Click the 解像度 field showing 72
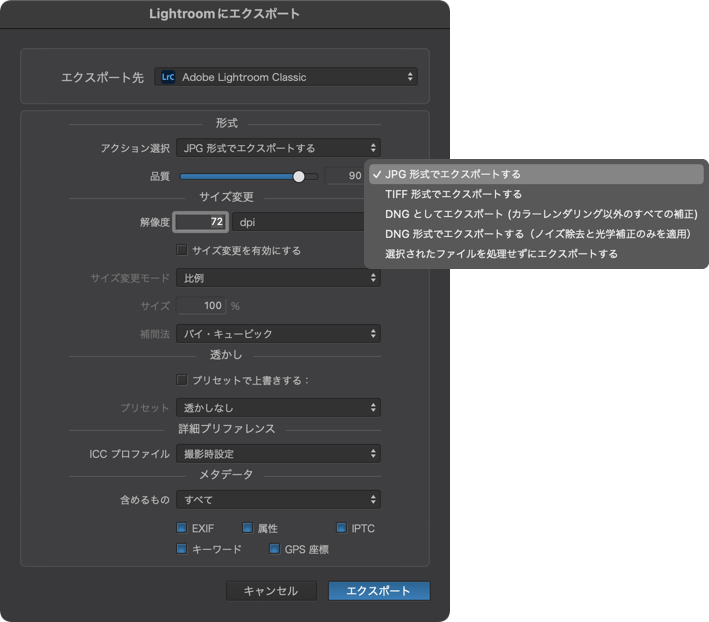Screen dimensions: 709x622 (x=200, y=222)
